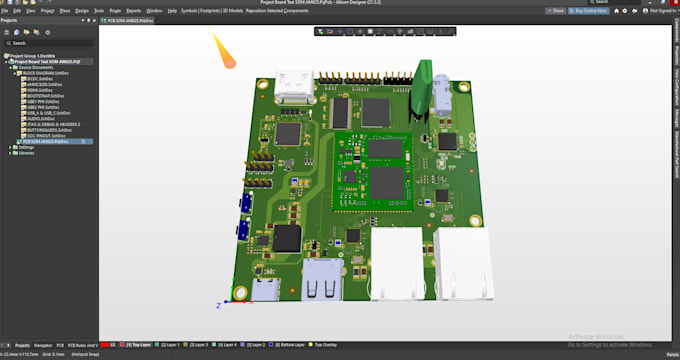
Task: Click the selection filter icon in Active Bar
Action: (x=320, y=32)
